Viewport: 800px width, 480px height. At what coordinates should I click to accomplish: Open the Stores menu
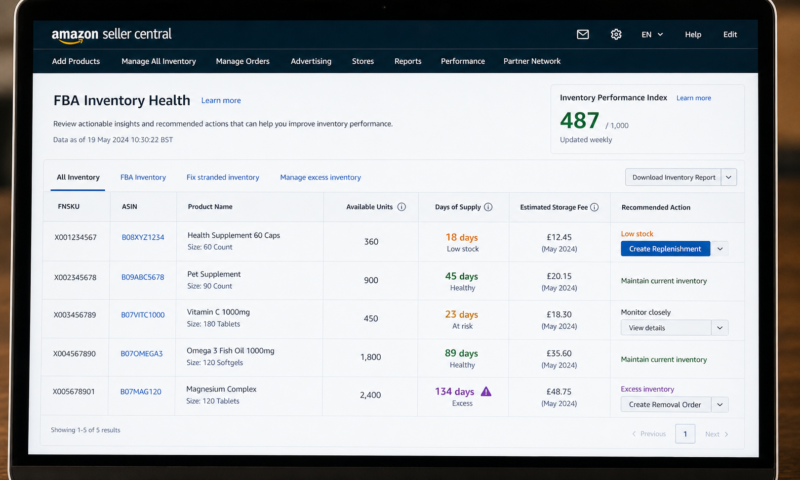point(363,61)
